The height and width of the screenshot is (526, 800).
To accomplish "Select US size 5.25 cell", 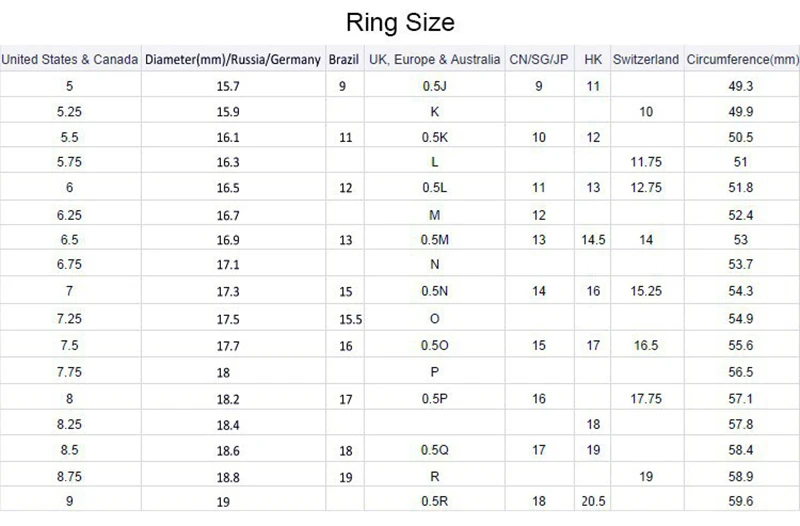I will coord(69,112).
